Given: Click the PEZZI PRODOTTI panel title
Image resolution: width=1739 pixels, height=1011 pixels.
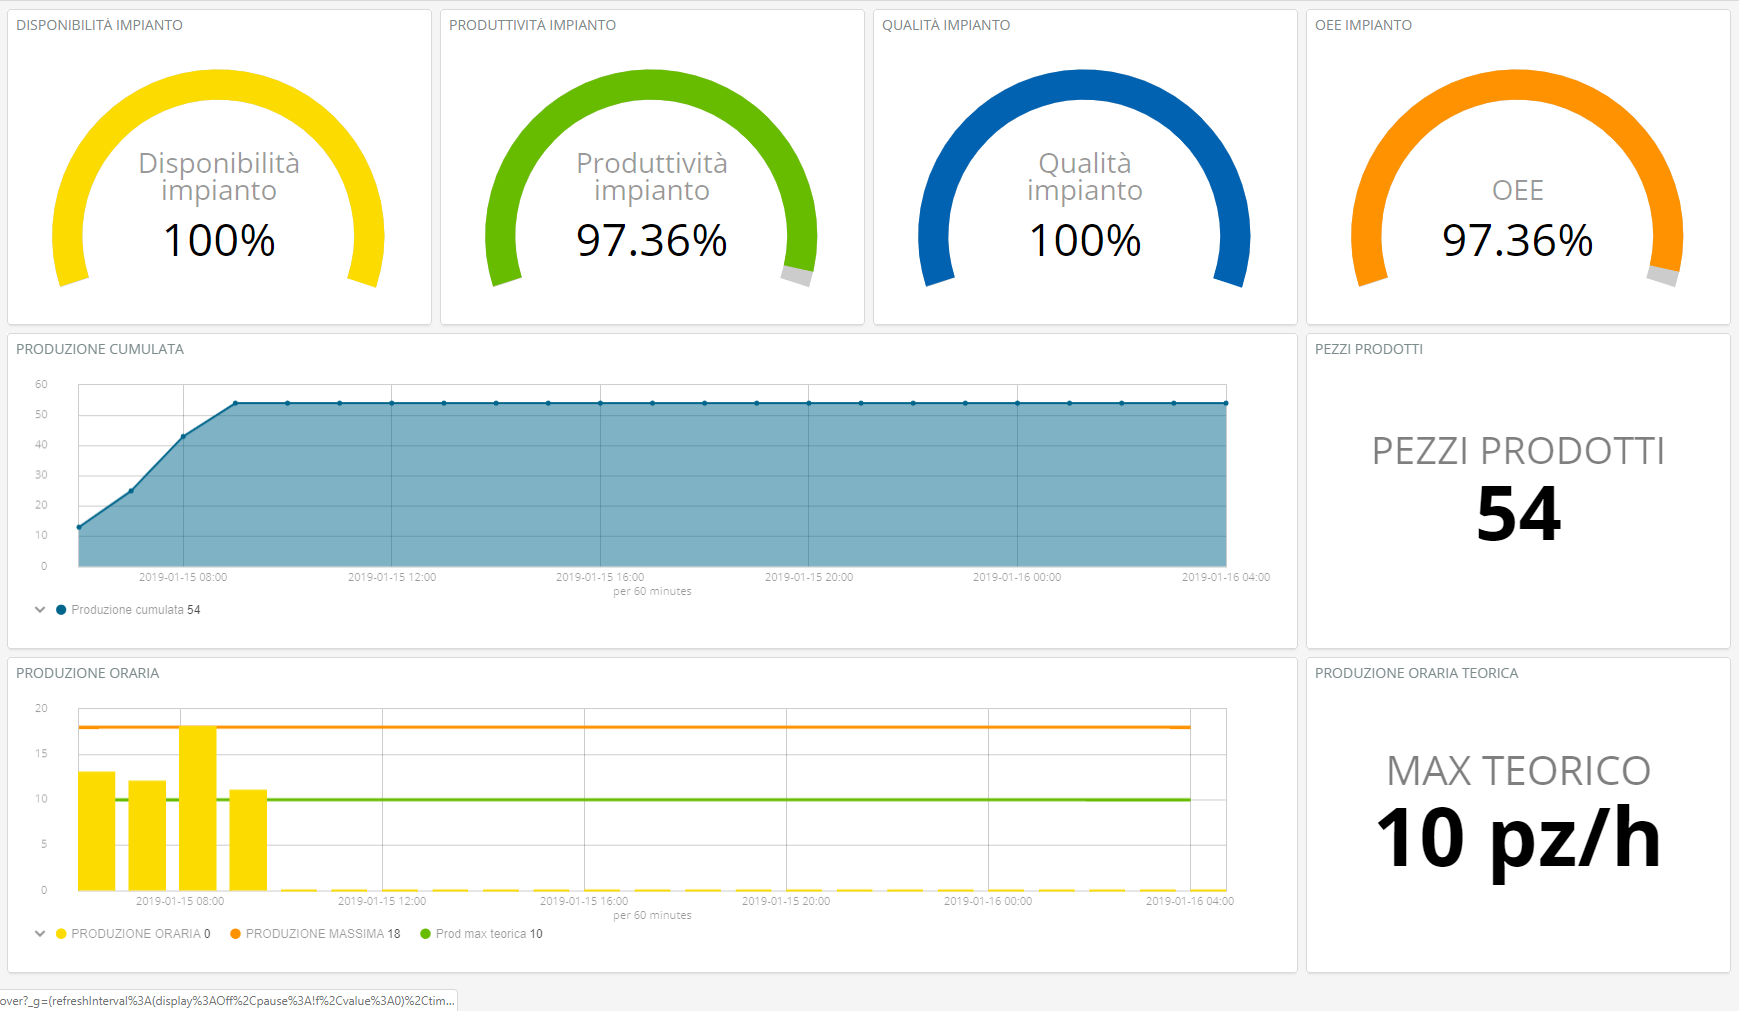Looking at the screenshot, I should pos(1368,349).
